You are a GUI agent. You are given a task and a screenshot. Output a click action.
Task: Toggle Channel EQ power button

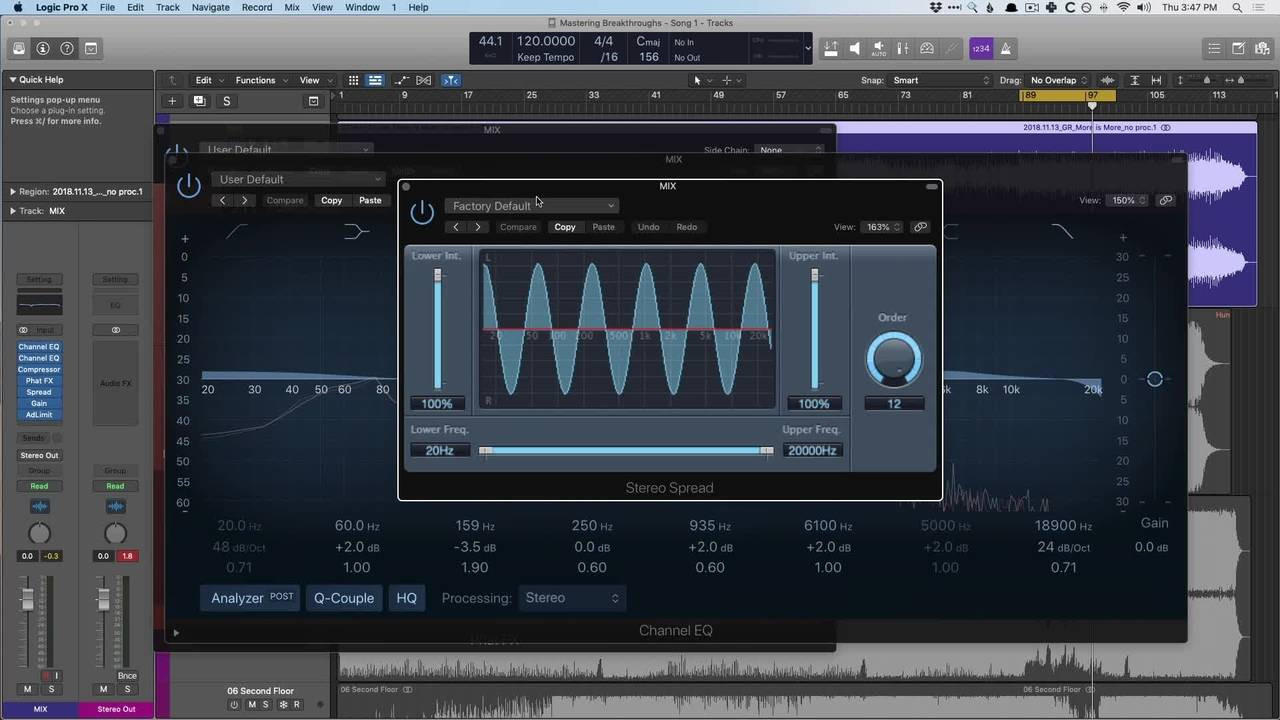188,185
